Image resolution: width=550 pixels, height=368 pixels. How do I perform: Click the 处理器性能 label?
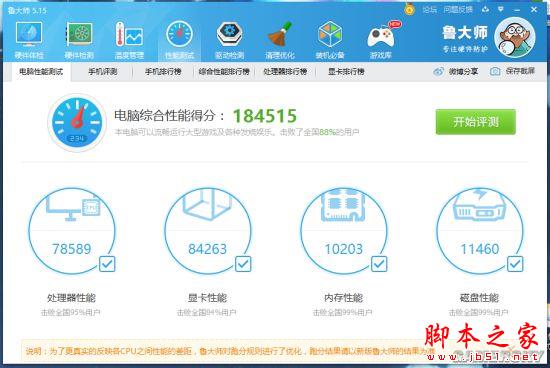71,298
